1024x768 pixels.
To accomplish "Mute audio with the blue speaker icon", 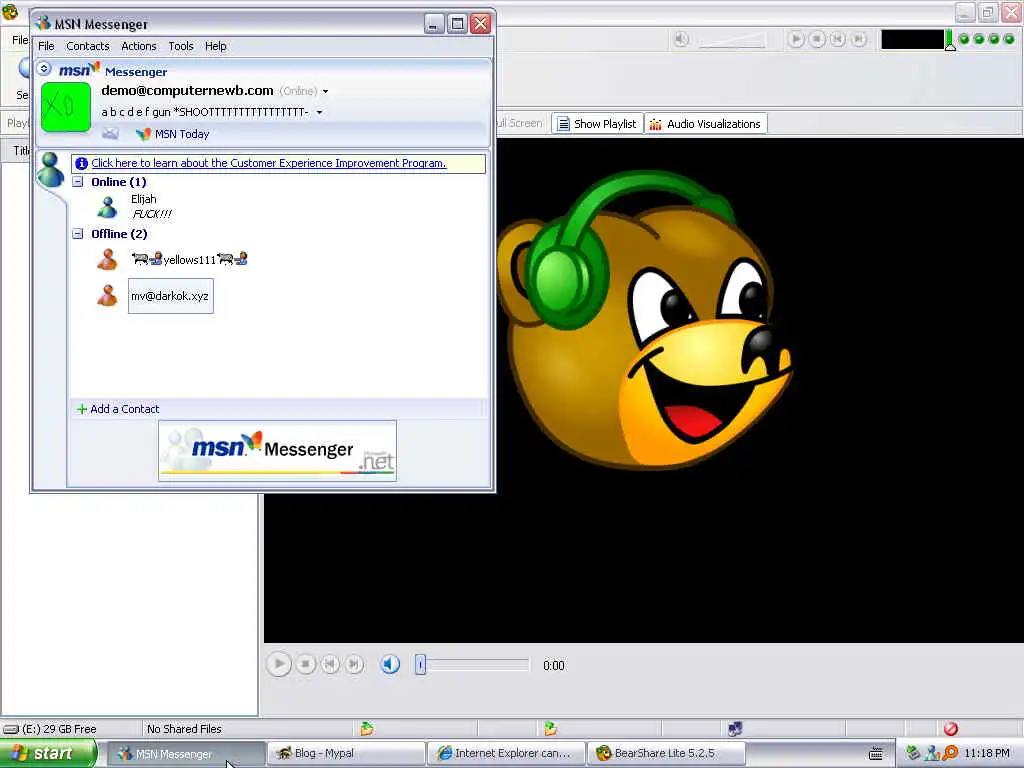I will click(x=390, y=664).
